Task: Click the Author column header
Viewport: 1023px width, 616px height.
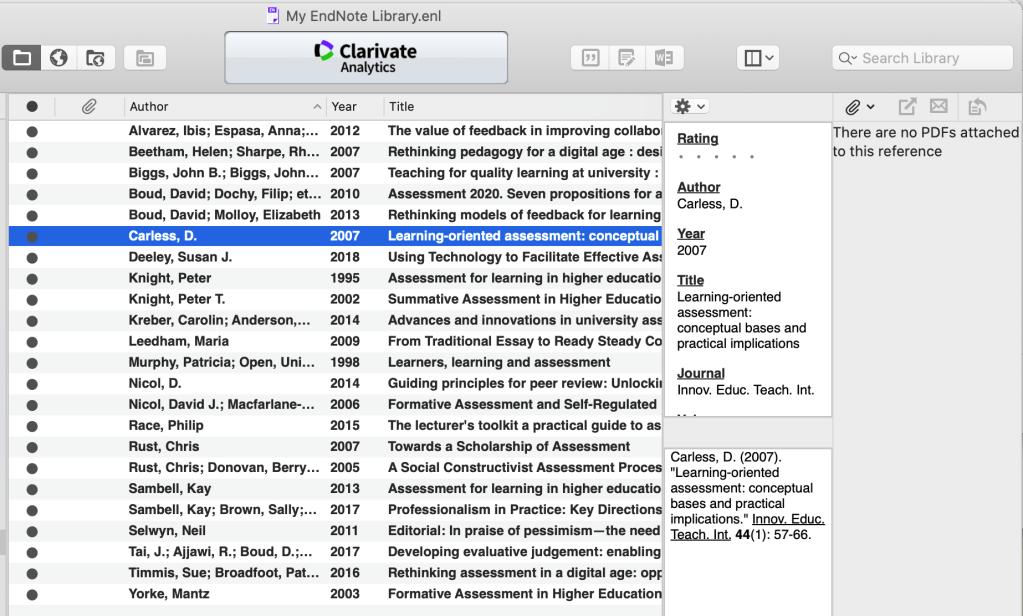Action: click(x=220, y=106)
